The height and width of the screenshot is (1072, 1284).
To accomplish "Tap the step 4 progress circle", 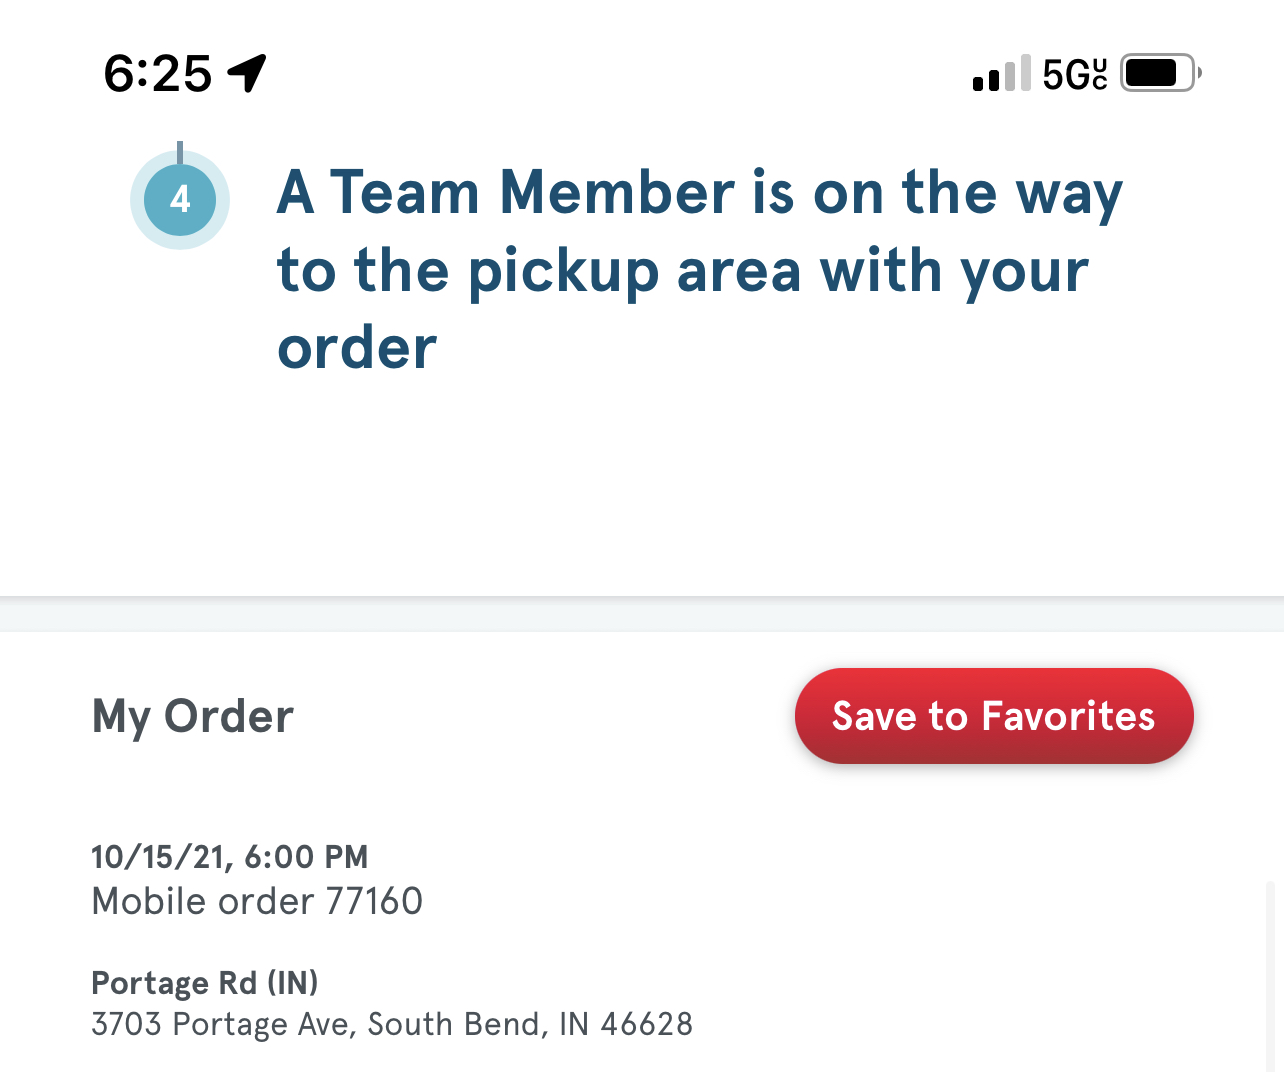I will point(180,199).
